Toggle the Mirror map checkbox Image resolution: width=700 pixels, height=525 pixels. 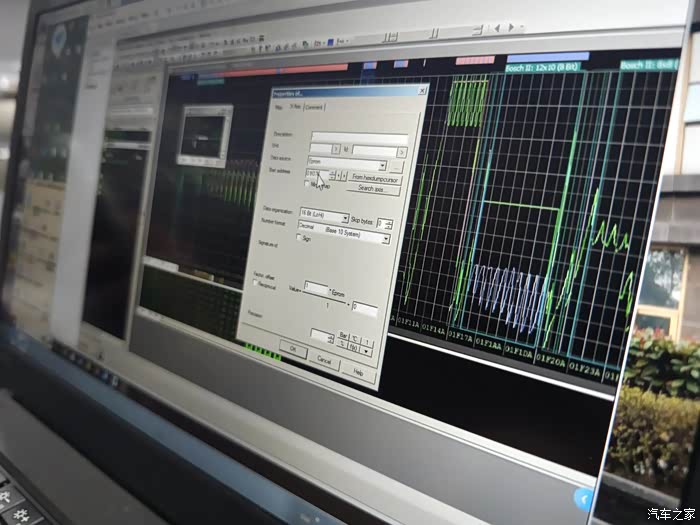coord(307,183)
